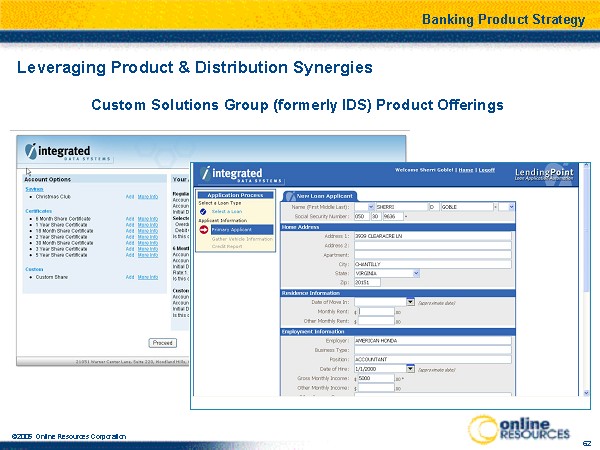
Task: Click the Logoff link
Action: tap(485, 170)
